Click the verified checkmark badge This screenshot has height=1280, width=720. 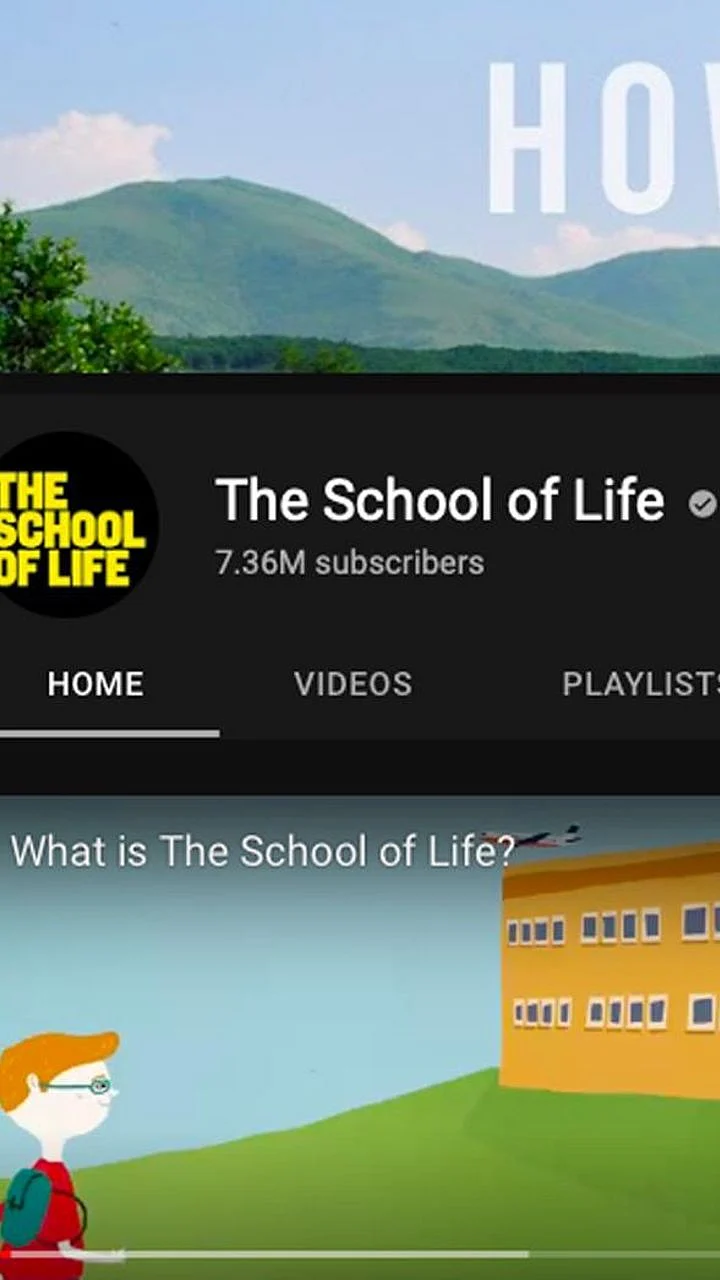coord(703,506)
